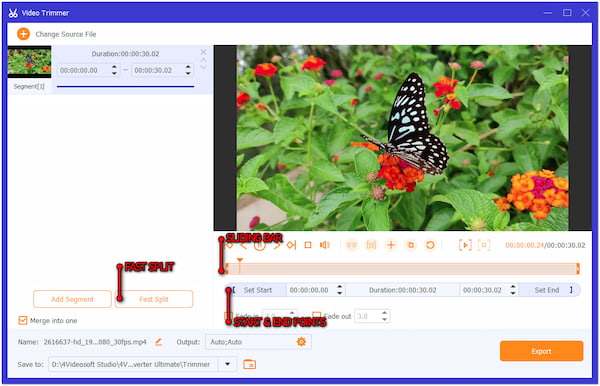Decrease the Set End time value
This screenshot has width=600, height=386.
pos(513,293)
